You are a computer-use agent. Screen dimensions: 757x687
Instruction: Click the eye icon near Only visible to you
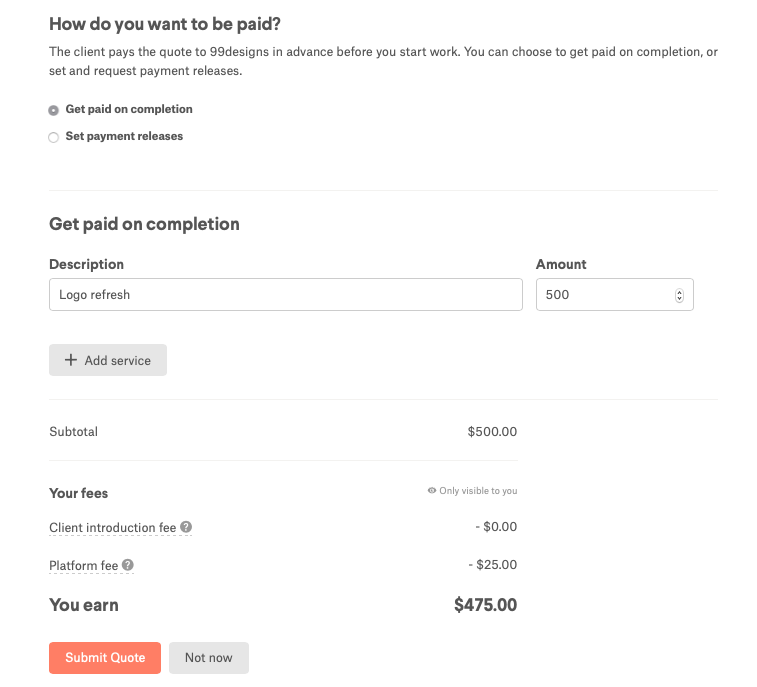coord(432,491)
